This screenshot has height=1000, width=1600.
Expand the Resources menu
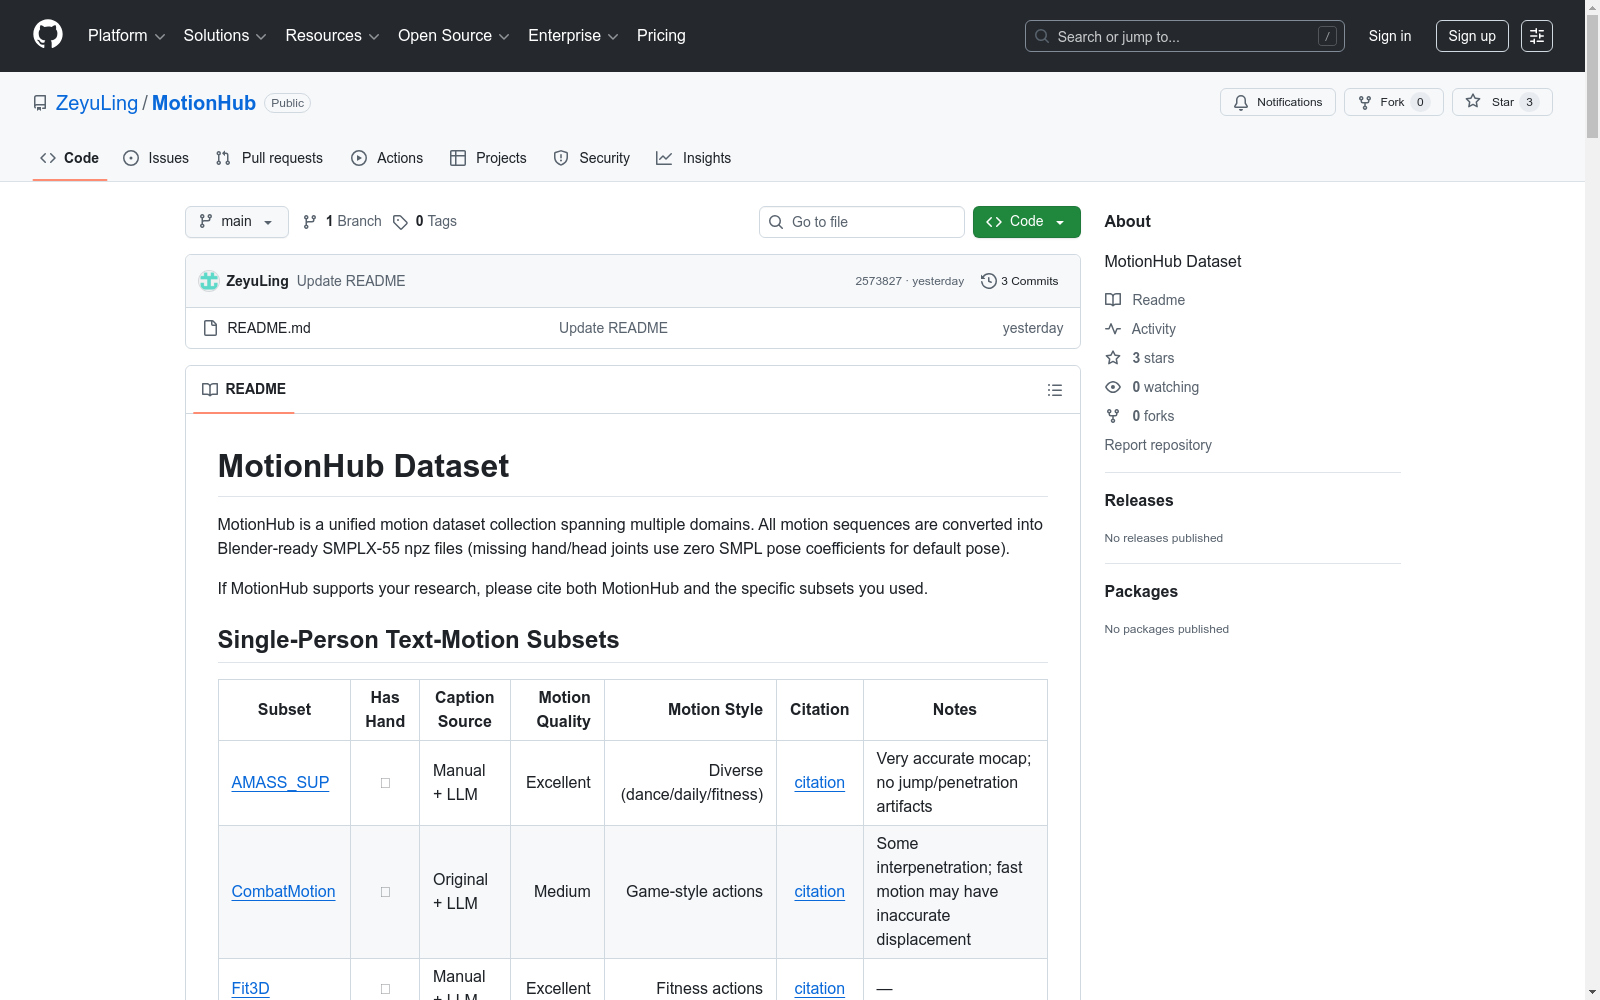coord(332,36)
